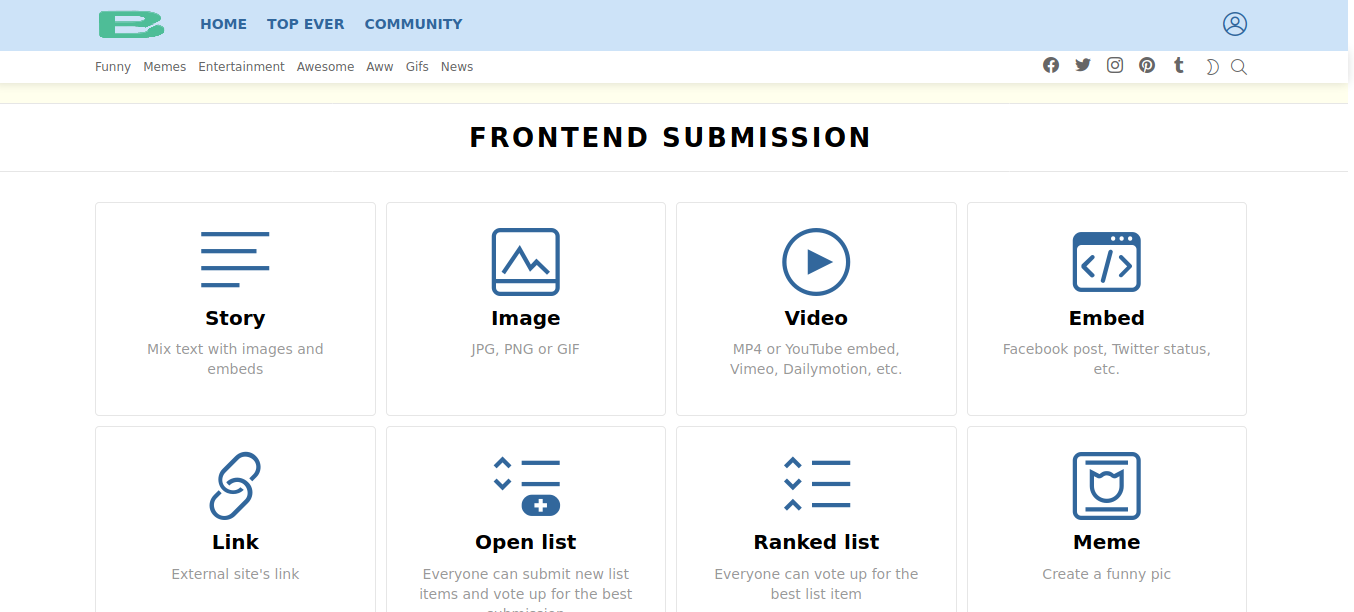
Task: Browse the Funny category
Action: tap(113, 67)
